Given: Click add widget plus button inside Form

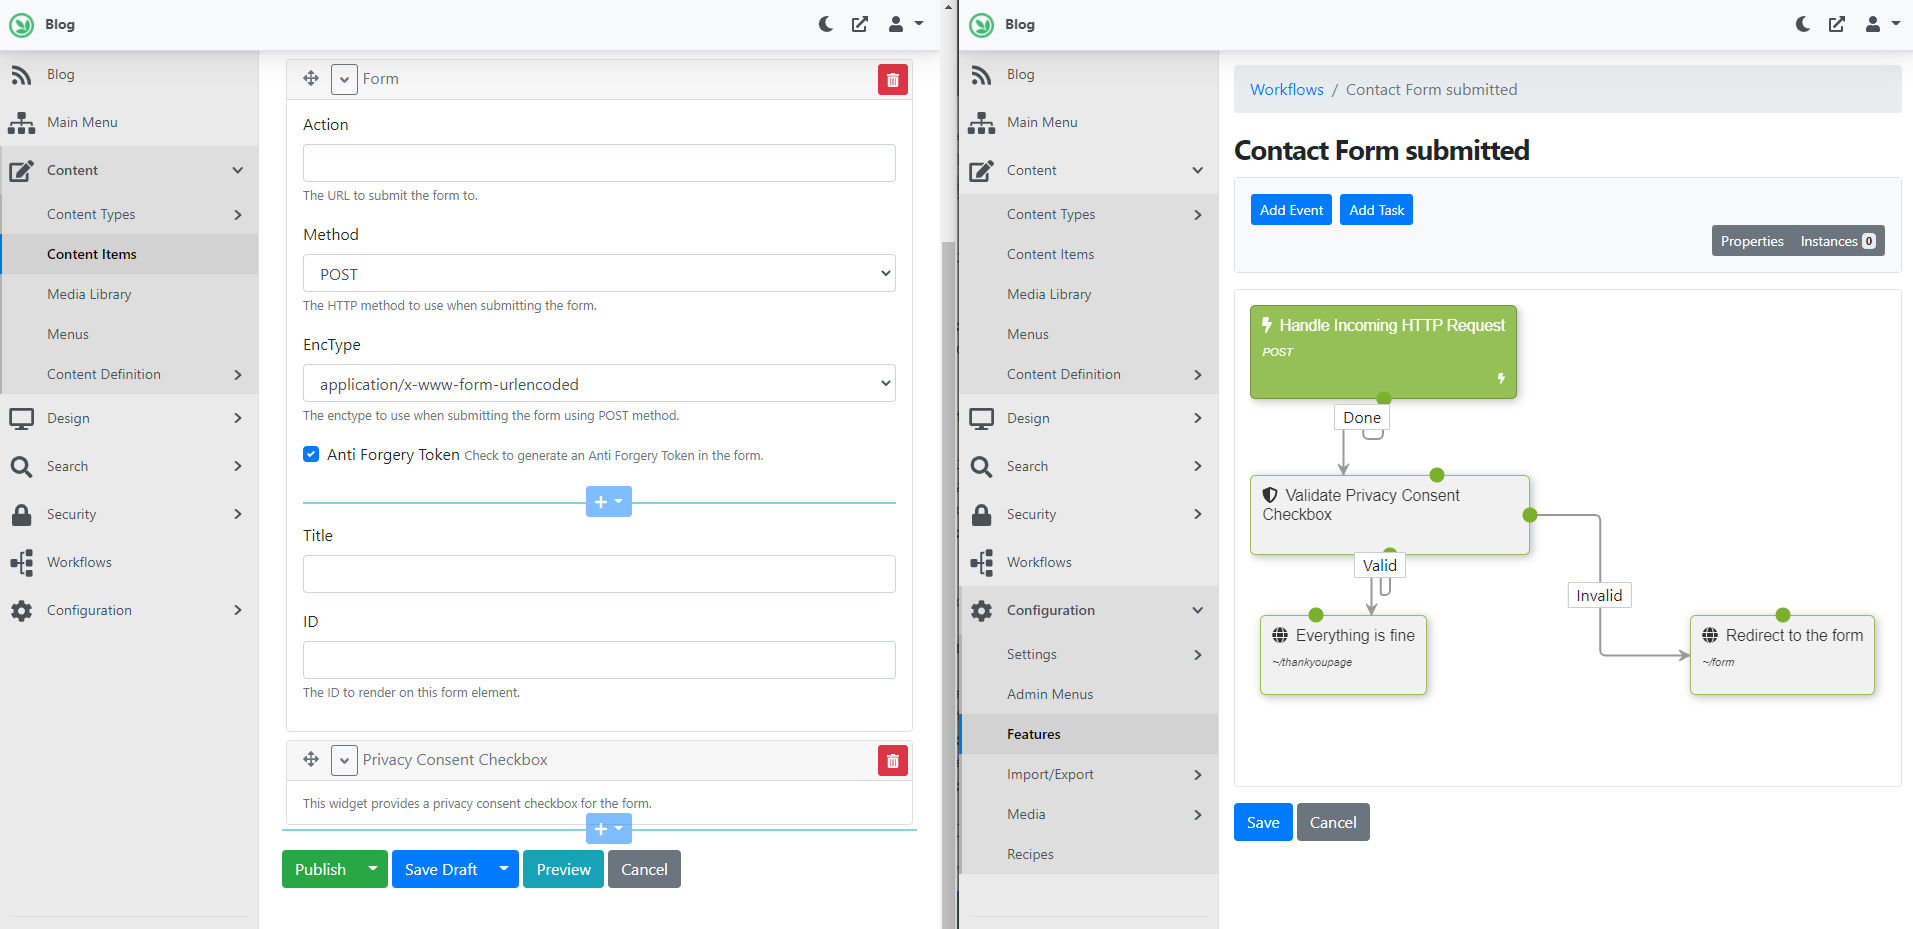Looking at the screenshot, I should coord(608,502).
